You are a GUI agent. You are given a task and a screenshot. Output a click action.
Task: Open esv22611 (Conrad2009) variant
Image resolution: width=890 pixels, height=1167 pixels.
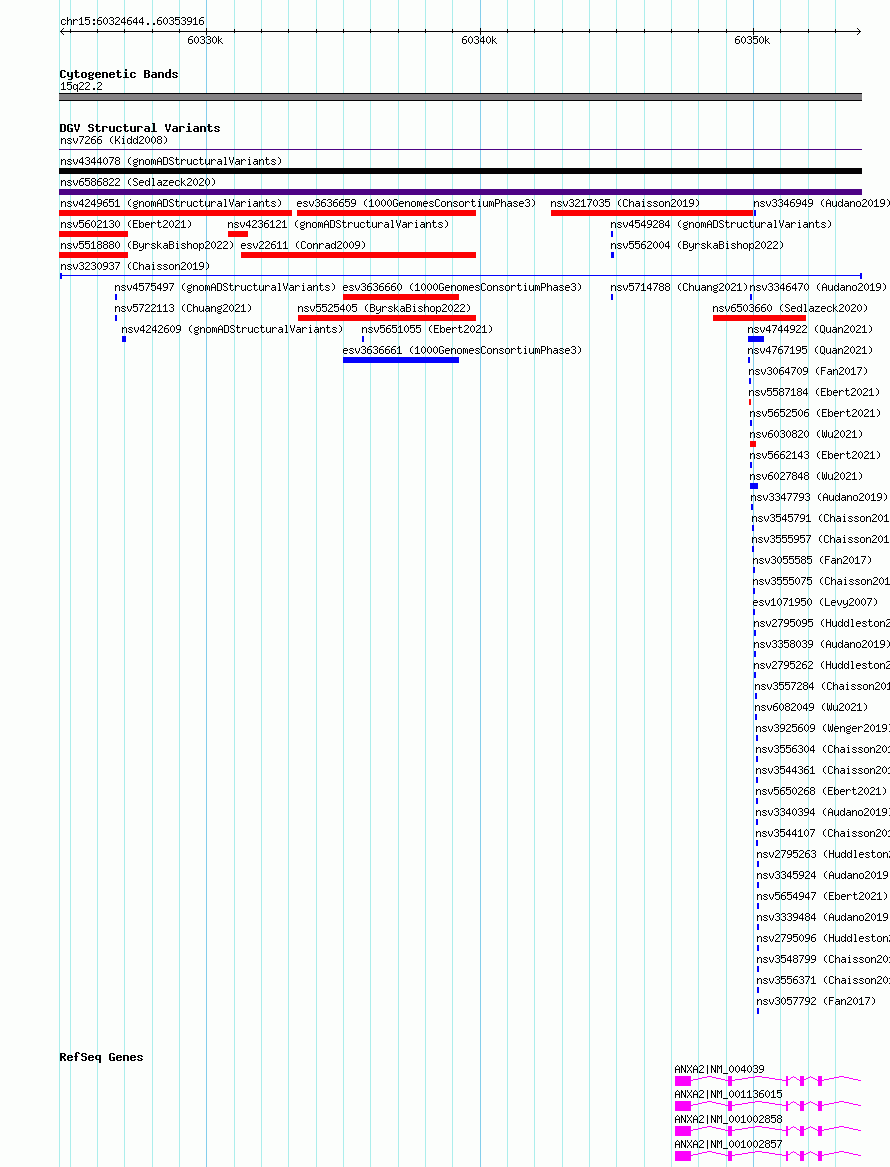click(x=303, y=245)
